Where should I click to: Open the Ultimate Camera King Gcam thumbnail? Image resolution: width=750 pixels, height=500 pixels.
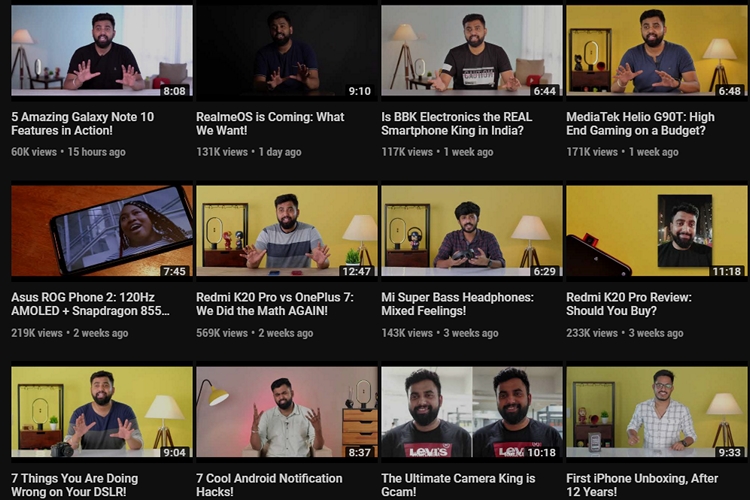[x=472, y=411]
